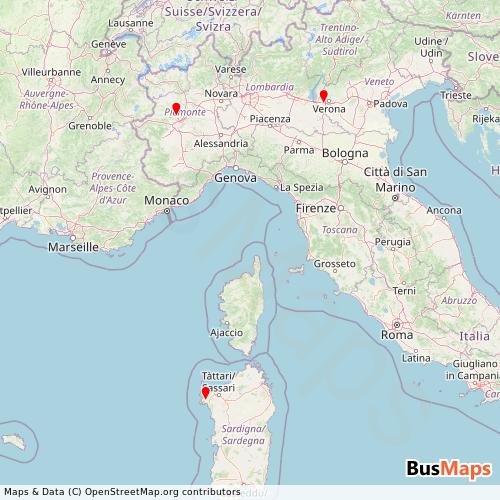500x500 pixels.
Task: Click the Monaco city dot symbol
Action: pyautogui.click(x=167, y=211)
